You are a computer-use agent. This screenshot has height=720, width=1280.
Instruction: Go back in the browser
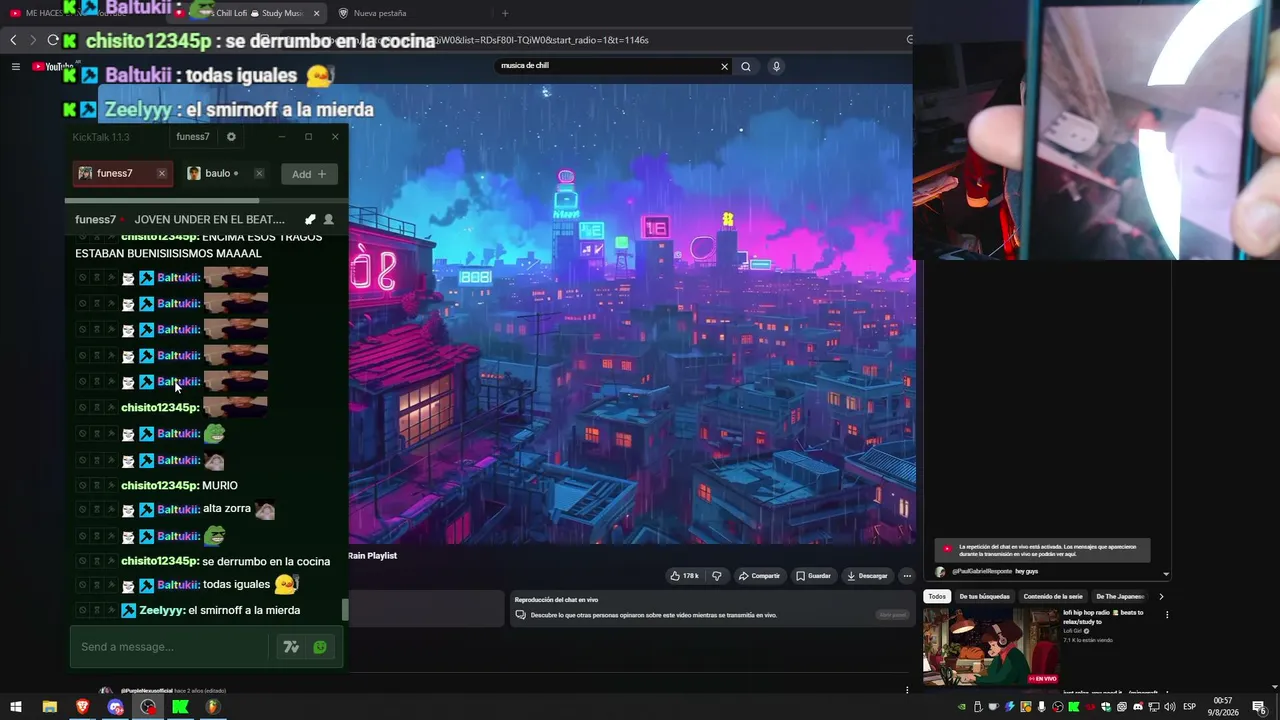point(13,40)
